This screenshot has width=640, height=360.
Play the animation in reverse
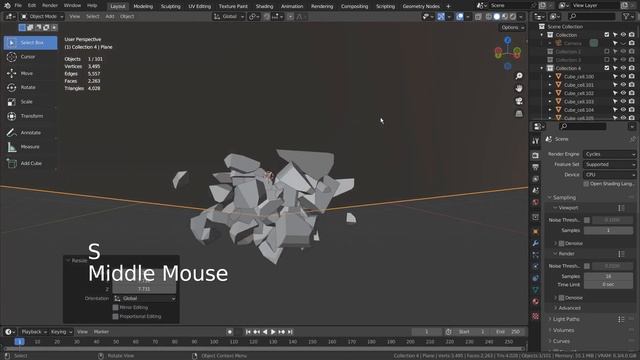265,332
